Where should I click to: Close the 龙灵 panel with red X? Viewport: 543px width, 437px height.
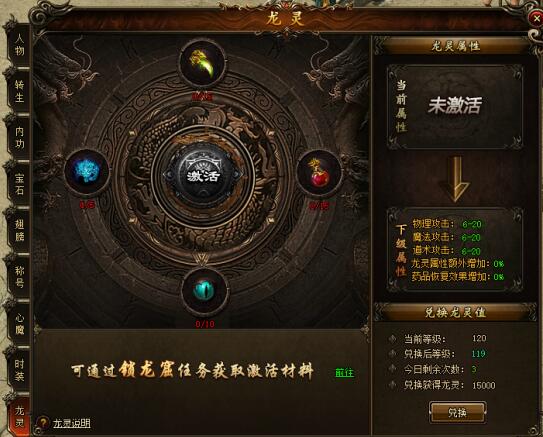[536, 19]
